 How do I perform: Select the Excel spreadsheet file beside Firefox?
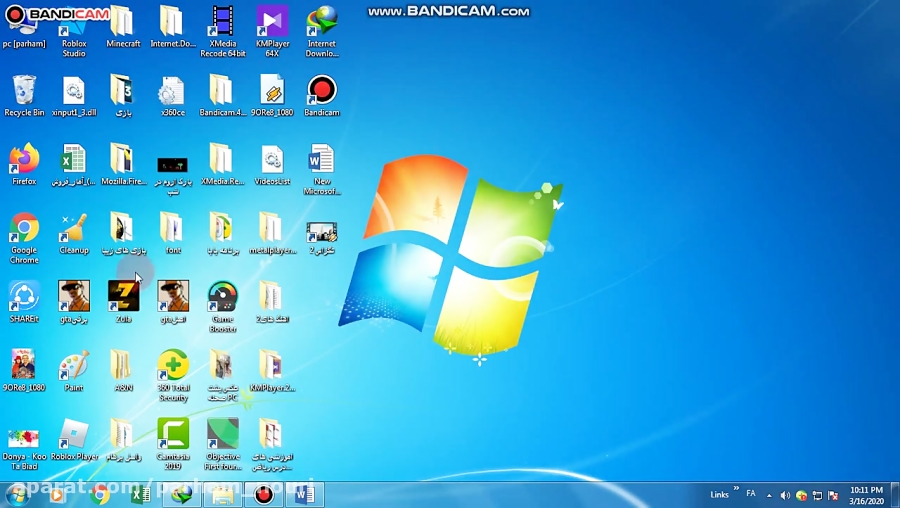(74, 164)
